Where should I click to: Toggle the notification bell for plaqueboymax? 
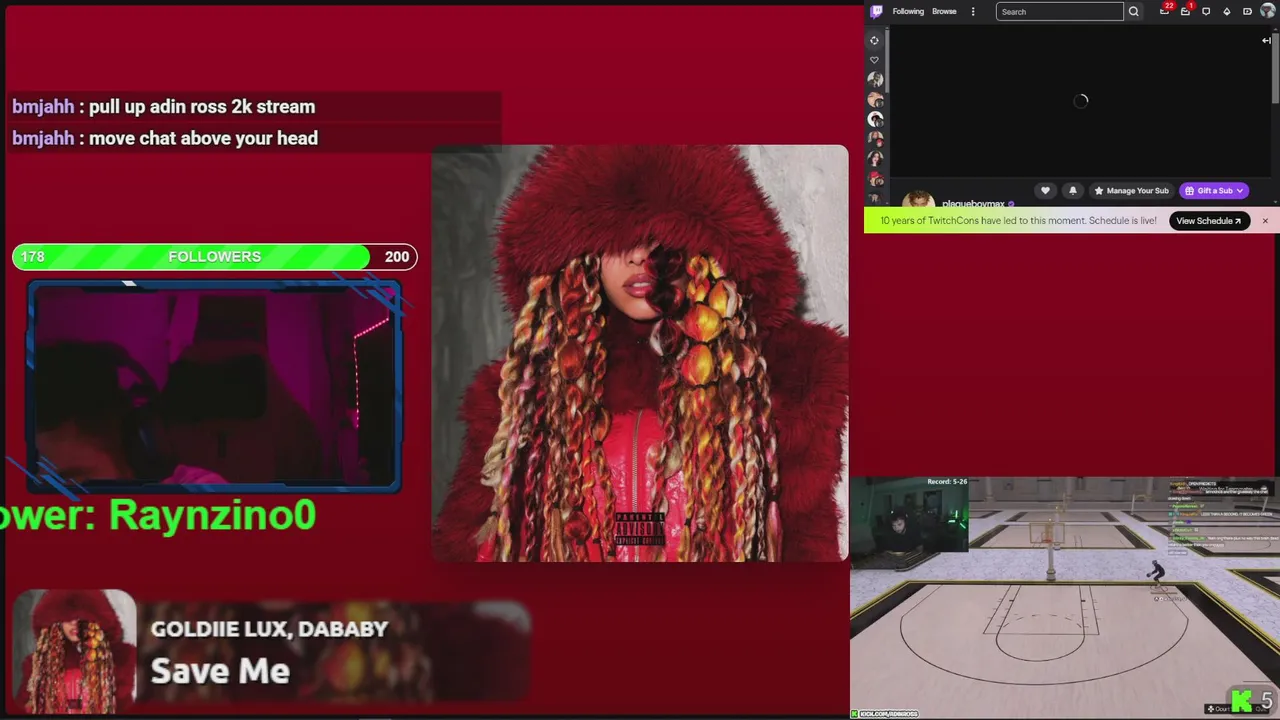coord(1073,190)
